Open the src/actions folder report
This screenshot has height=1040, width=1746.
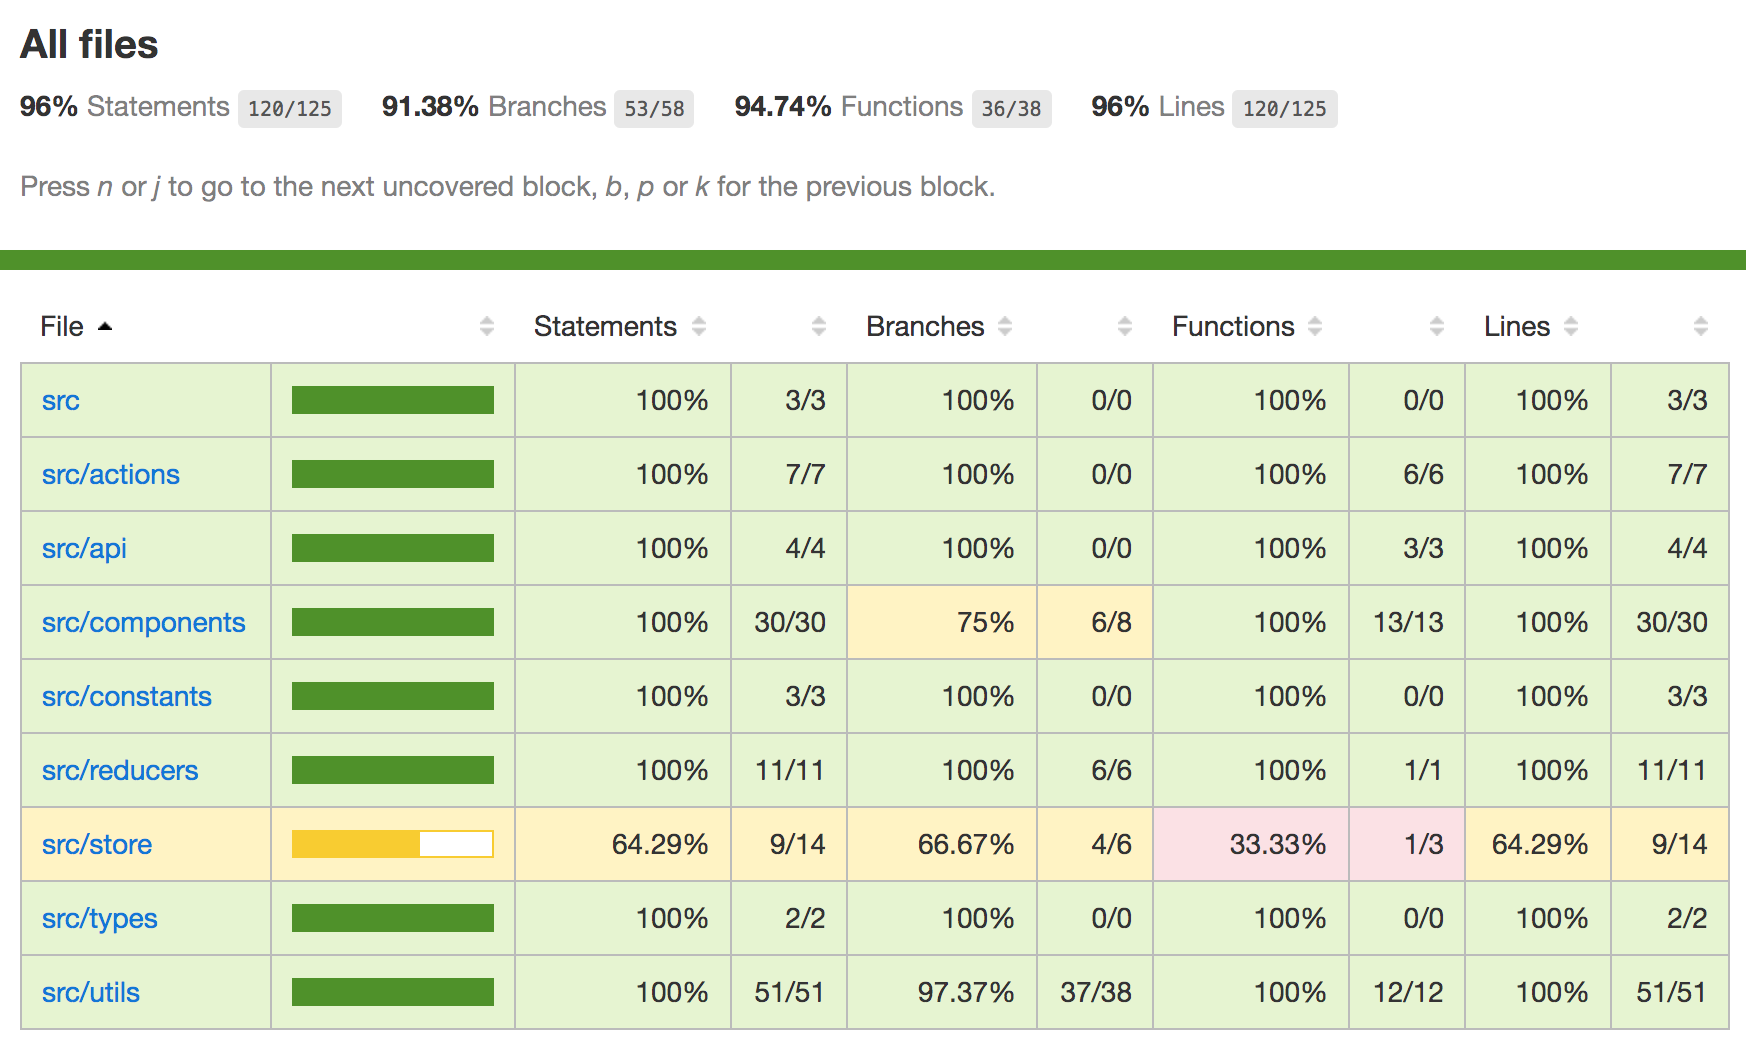click(111, 475)
